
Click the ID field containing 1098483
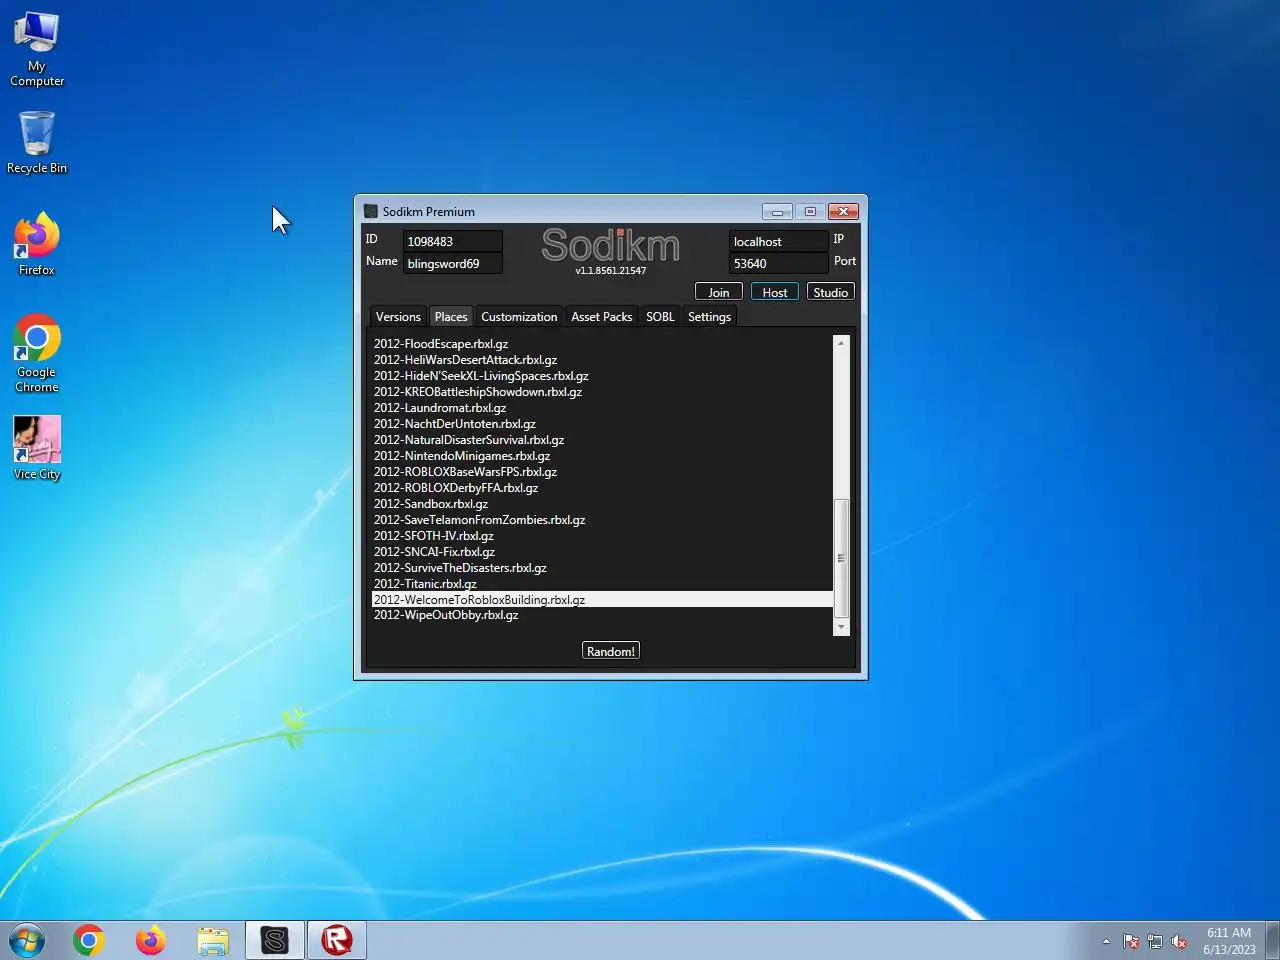coord(453,241)
